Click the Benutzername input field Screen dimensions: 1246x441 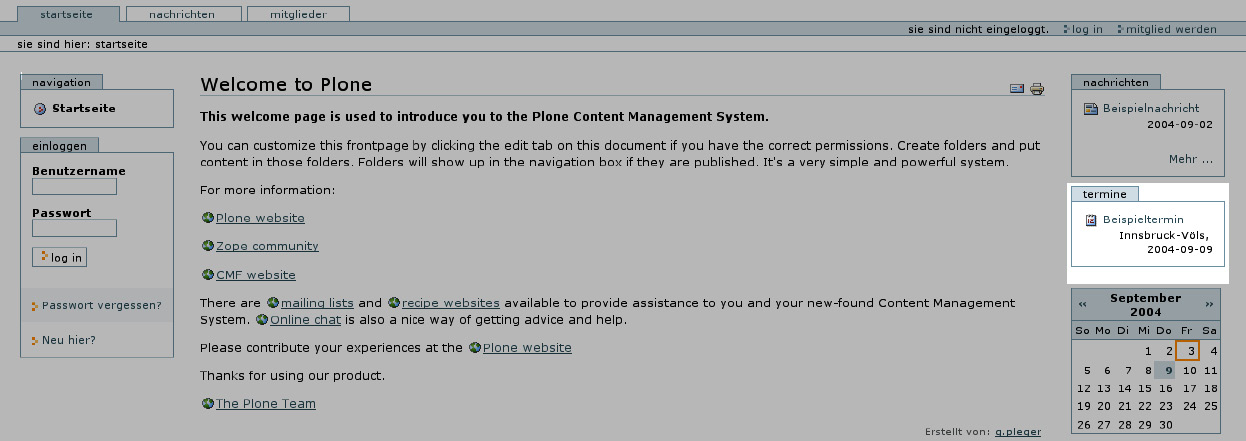pyautogui.click(x=74, y=186)
